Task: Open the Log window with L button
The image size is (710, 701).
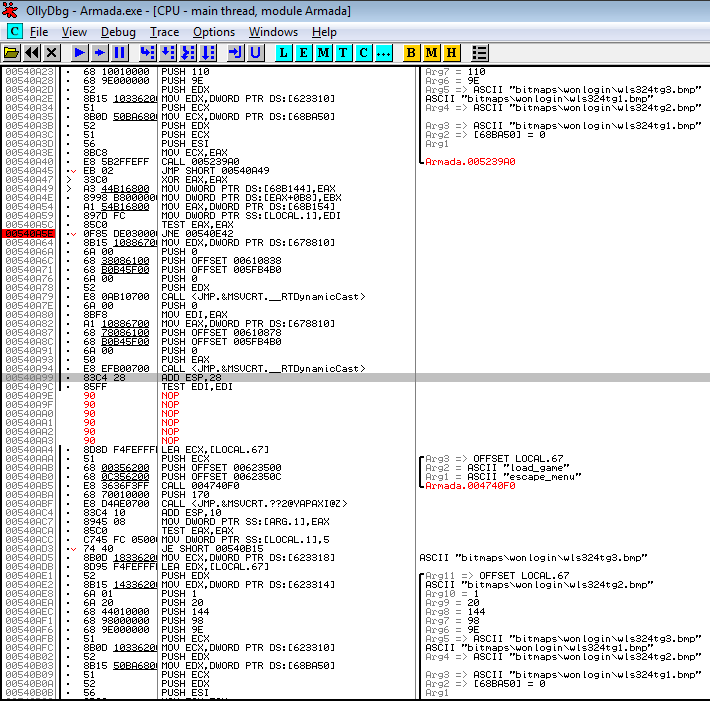Action: coord(283,53)
